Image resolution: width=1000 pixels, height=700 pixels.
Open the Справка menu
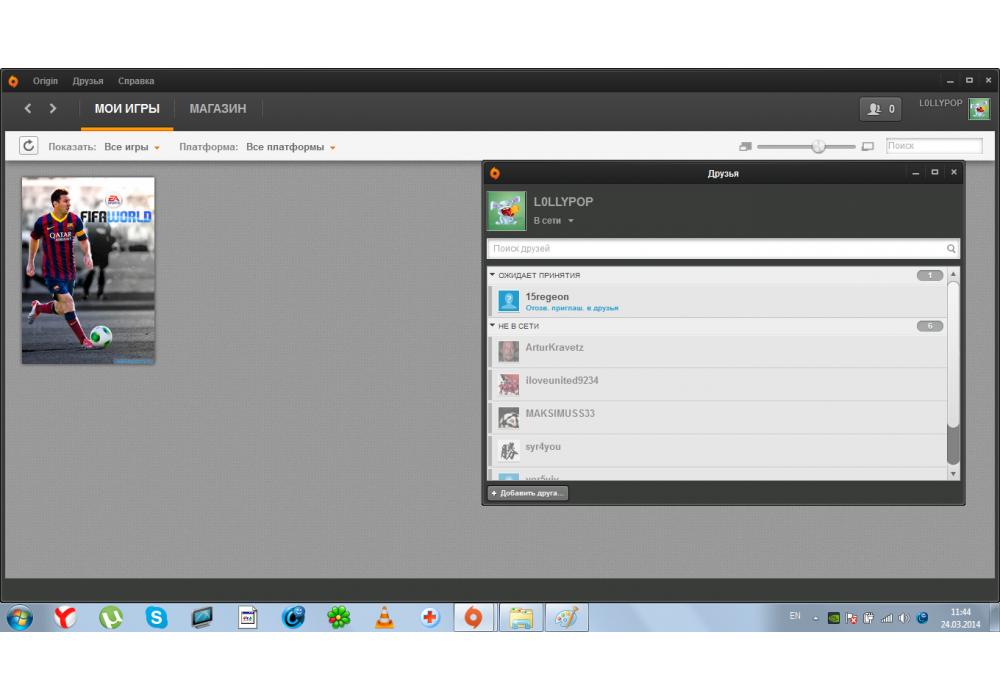(x=136, y=81)
